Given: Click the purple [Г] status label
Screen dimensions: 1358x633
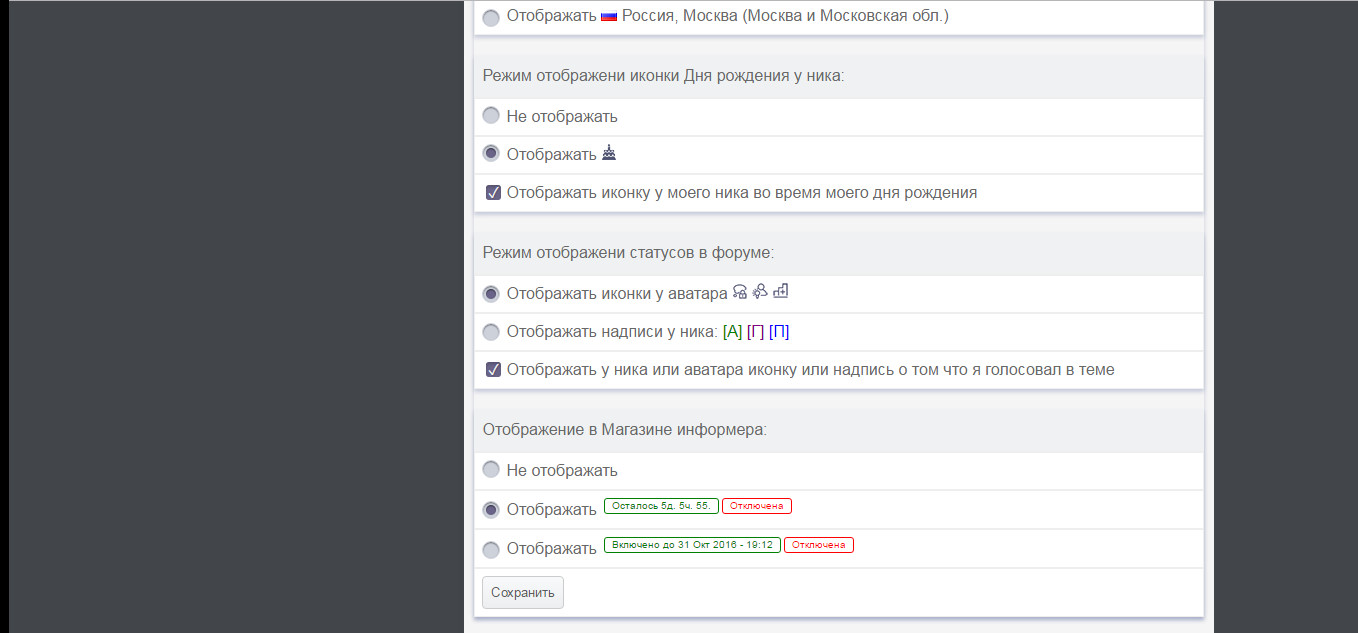Looking at the screenshot, I should coord(755,332).
